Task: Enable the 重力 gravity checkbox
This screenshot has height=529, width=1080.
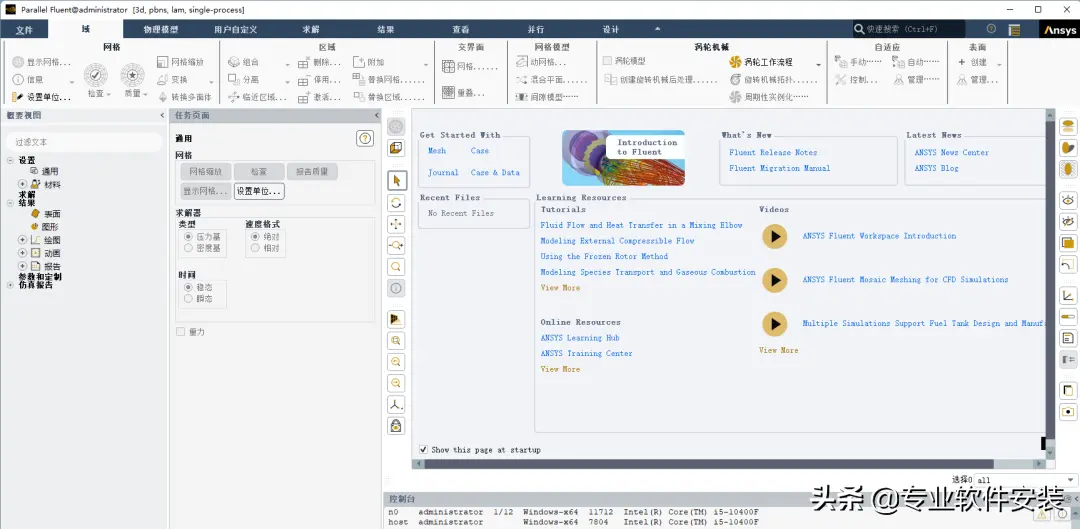Action: click(180, 332)
